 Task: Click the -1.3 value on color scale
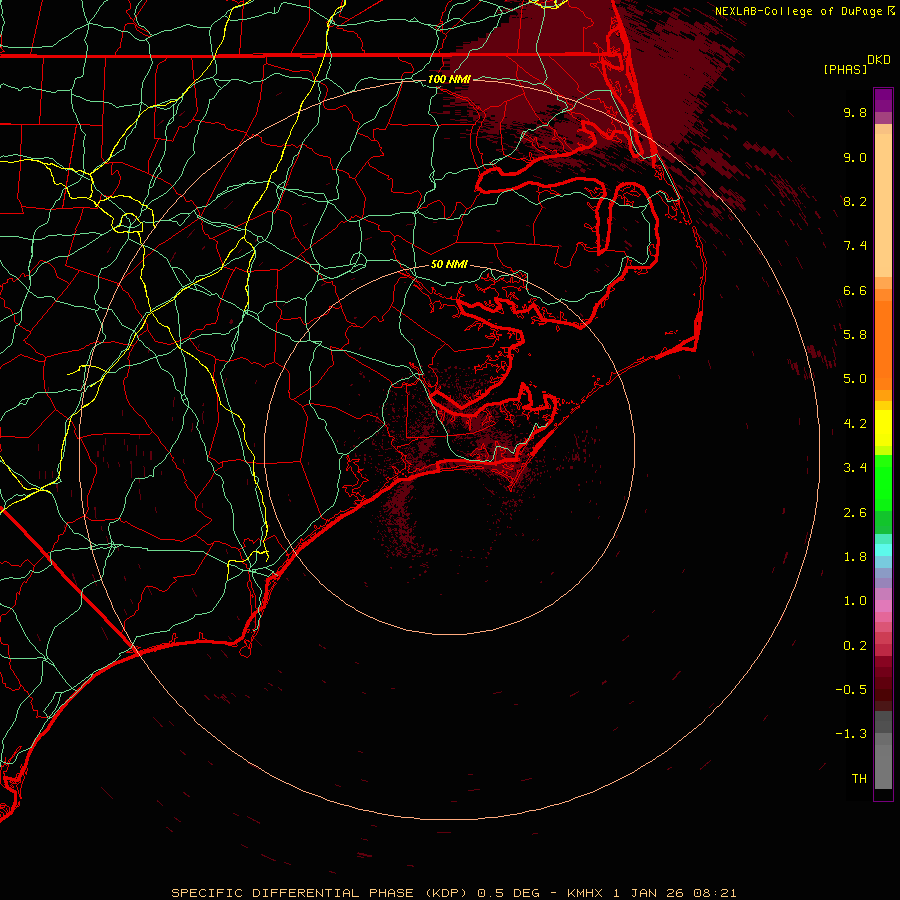click(851, 734)
